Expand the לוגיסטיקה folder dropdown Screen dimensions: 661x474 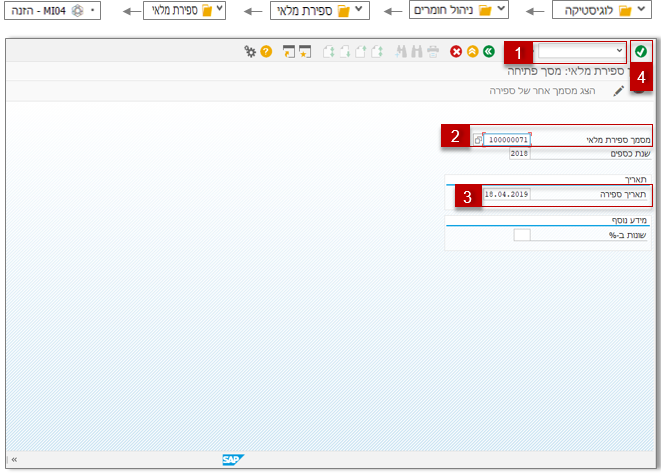tap(641, 9)
